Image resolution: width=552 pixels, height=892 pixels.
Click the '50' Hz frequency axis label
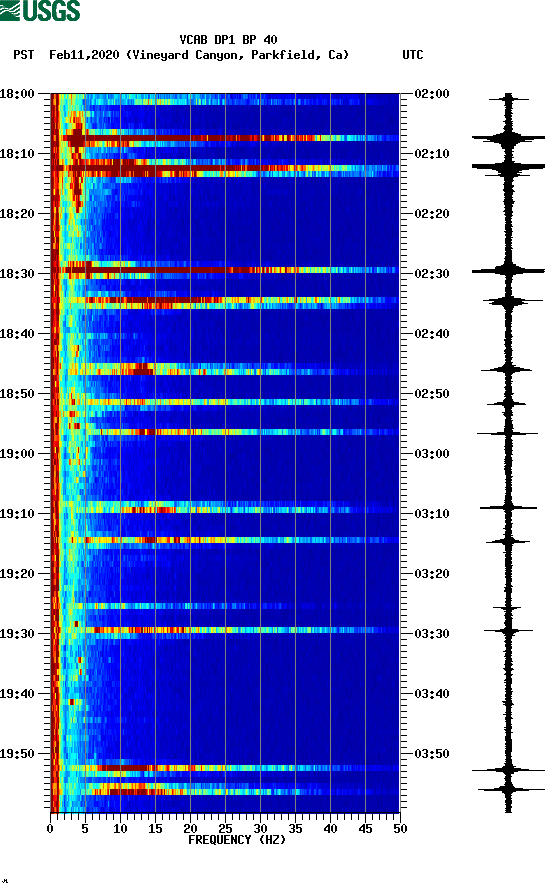[x=400, y=829]
